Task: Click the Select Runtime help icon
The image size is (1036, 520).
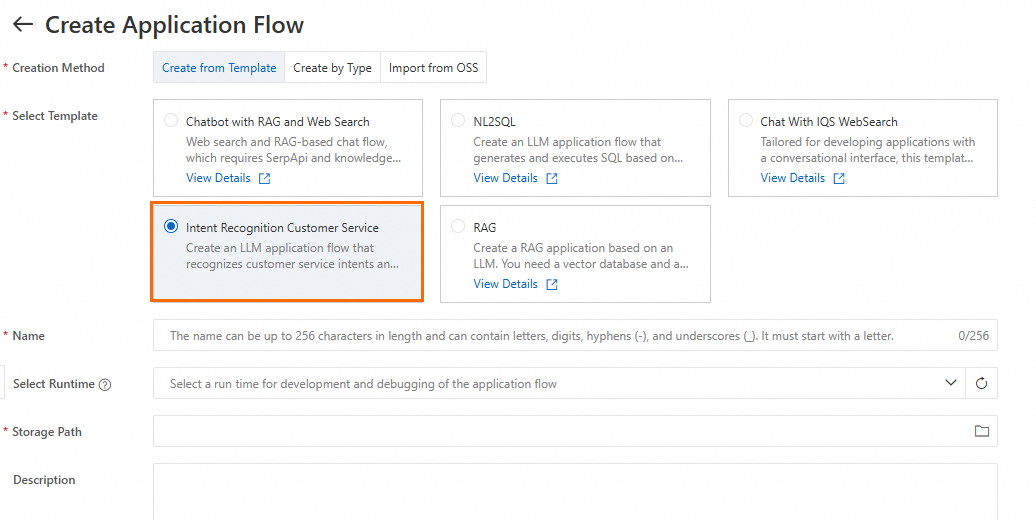Action: coord(105,385)
